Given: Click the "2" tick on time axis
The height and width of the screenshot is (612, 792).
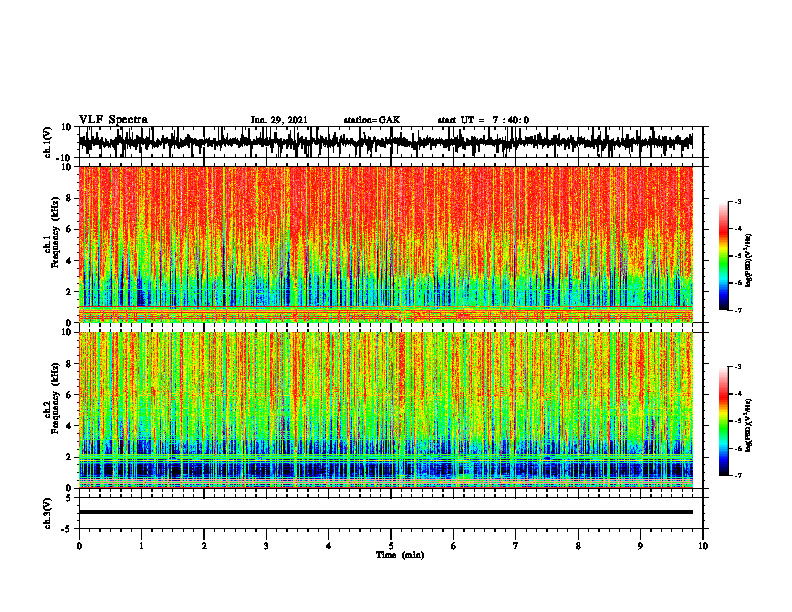Looking at the screenshot, I should (x=204, y=546).
